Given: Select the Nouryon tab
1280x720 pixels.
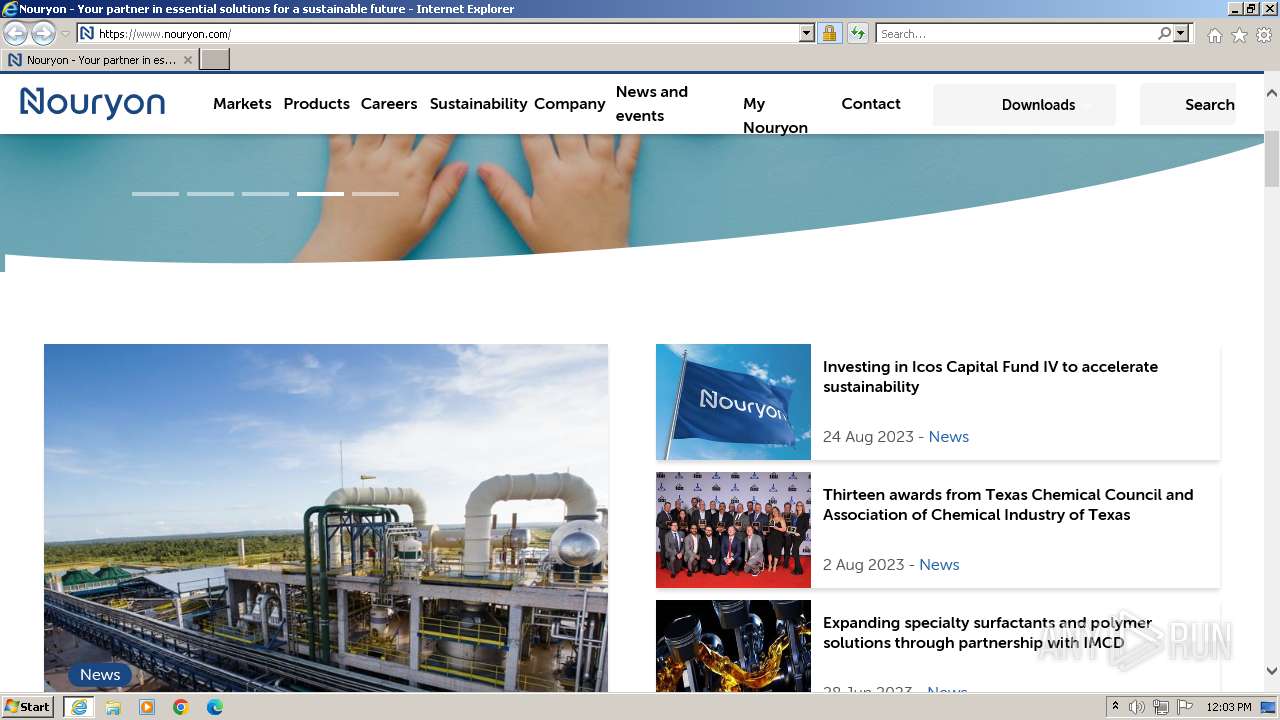Looking at the screenshot, I should click(100, 60).
